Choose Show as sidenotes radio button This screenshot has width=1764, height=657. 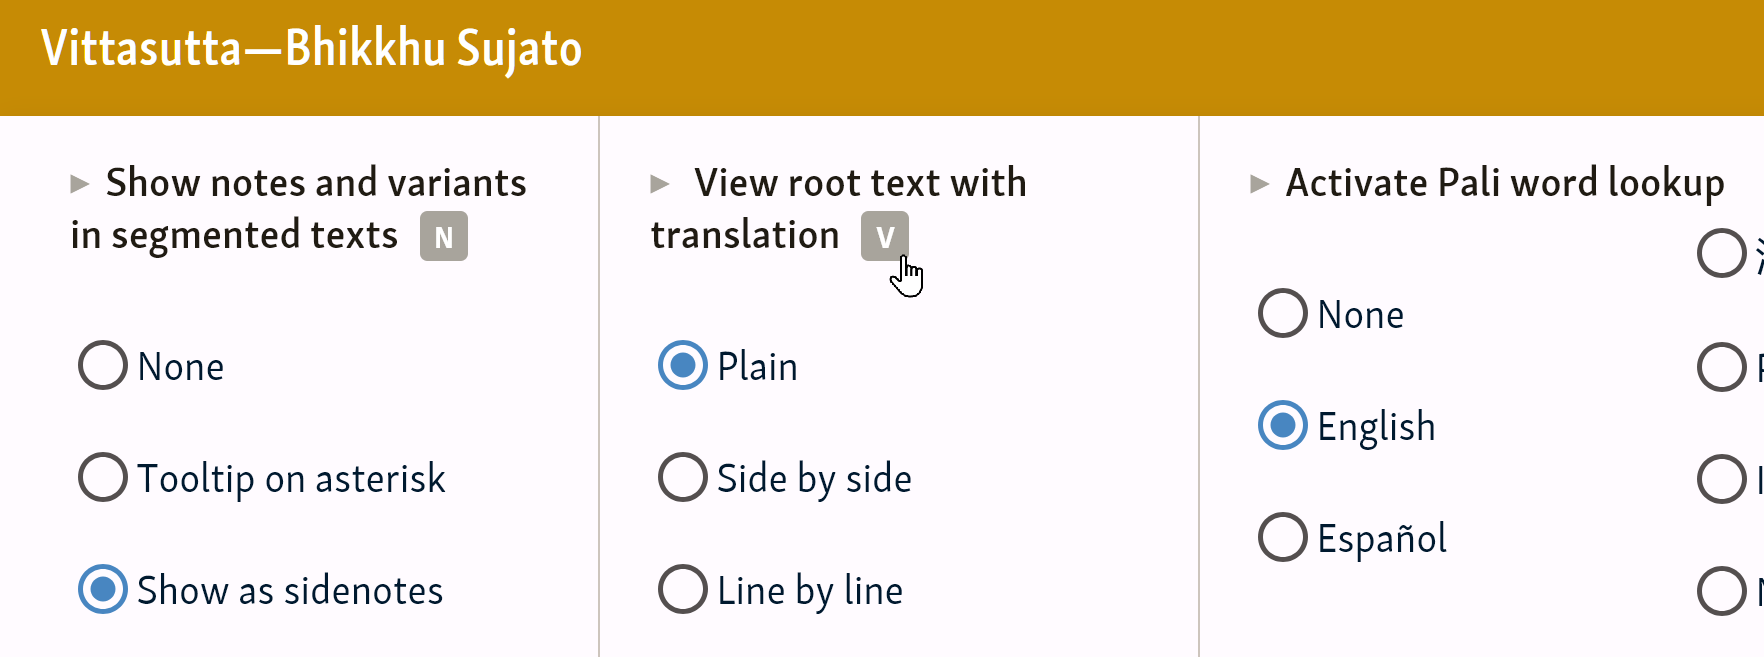(x=103, y=590)
